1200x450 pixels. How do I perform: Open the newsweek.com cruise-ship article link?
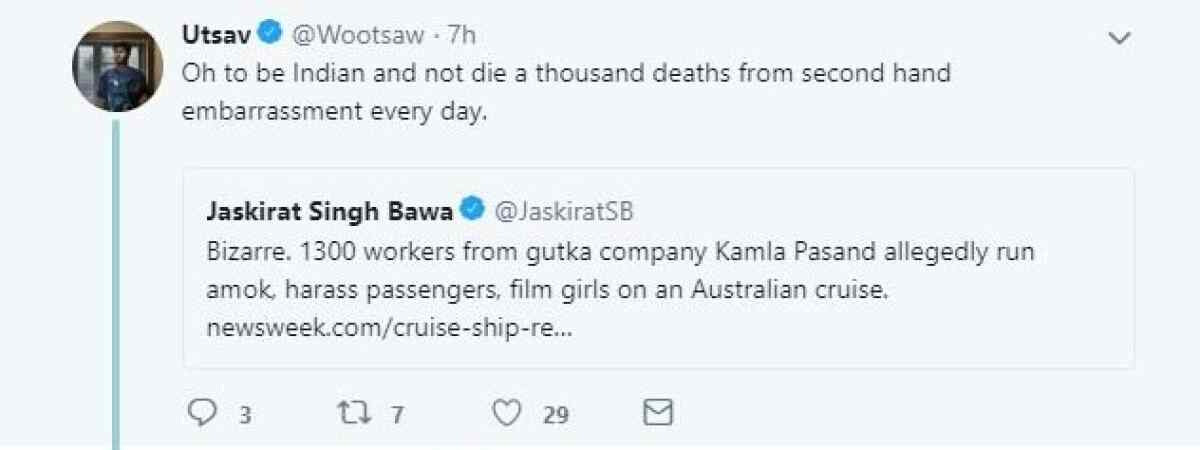pos(388,326)
